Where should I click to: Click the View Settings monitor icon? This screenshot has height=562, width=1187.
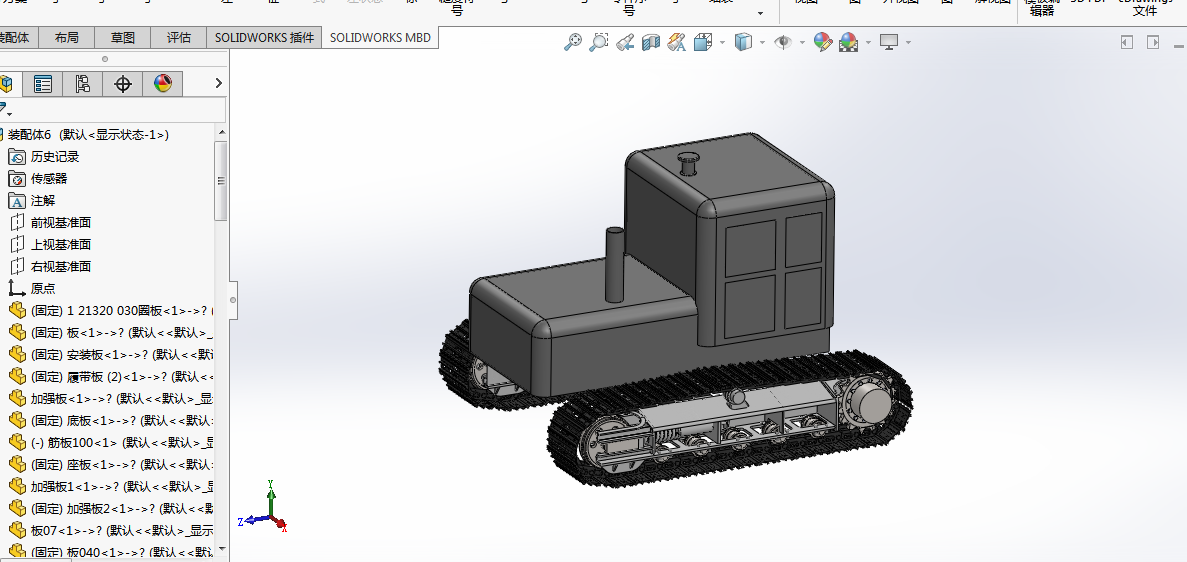pyautogui.click(x=889, y=42)
